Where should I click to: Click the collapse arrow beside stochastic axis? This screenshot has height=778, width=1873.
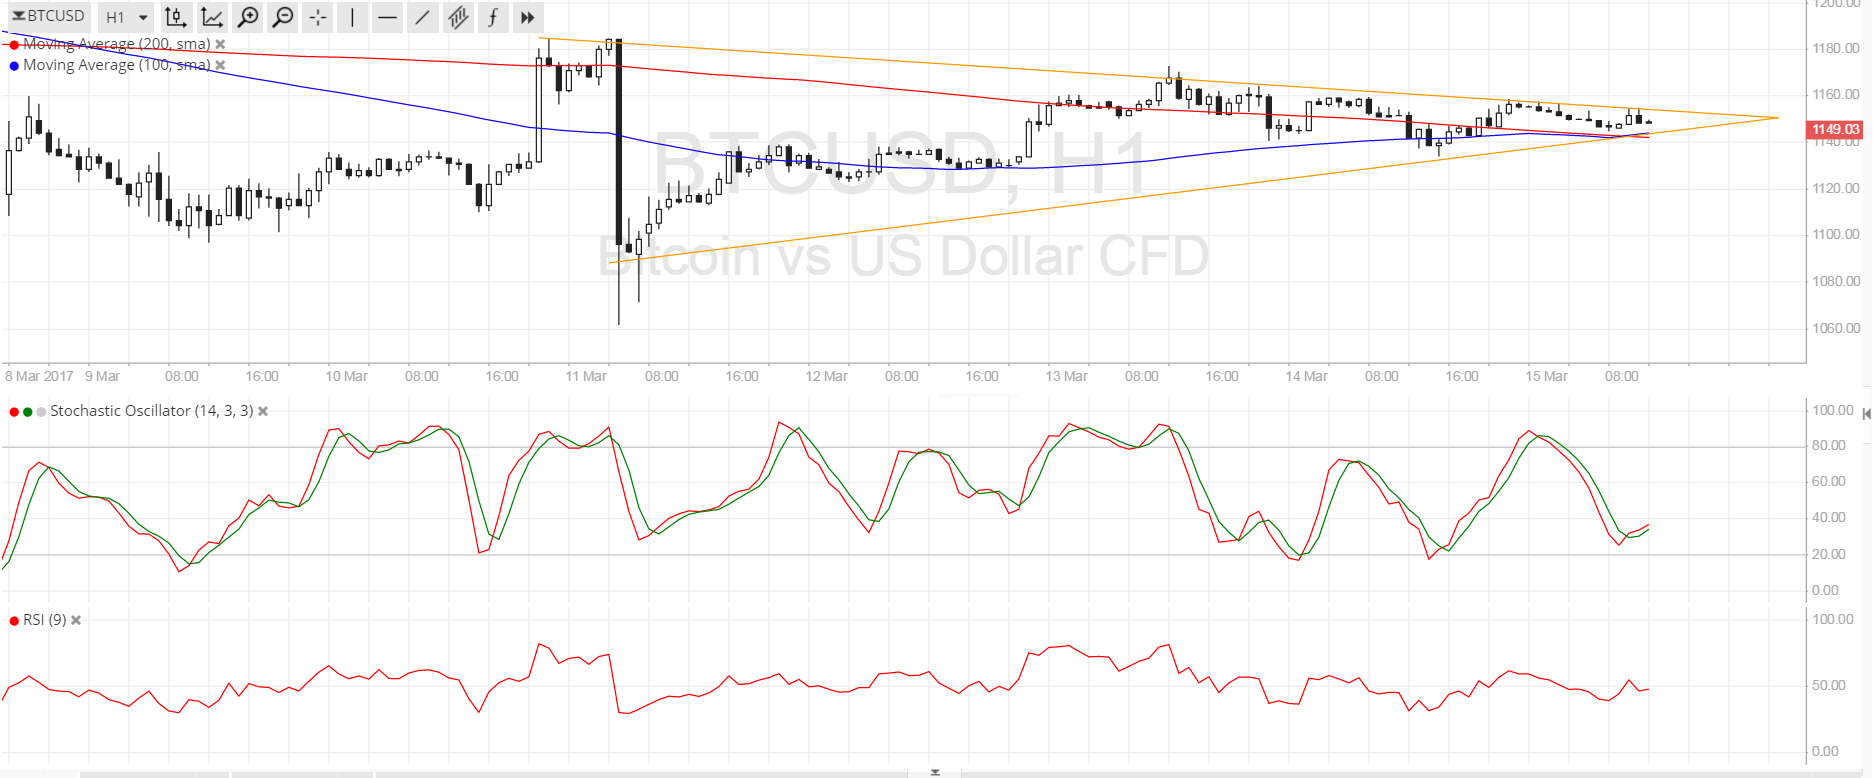click(1866, 413)
